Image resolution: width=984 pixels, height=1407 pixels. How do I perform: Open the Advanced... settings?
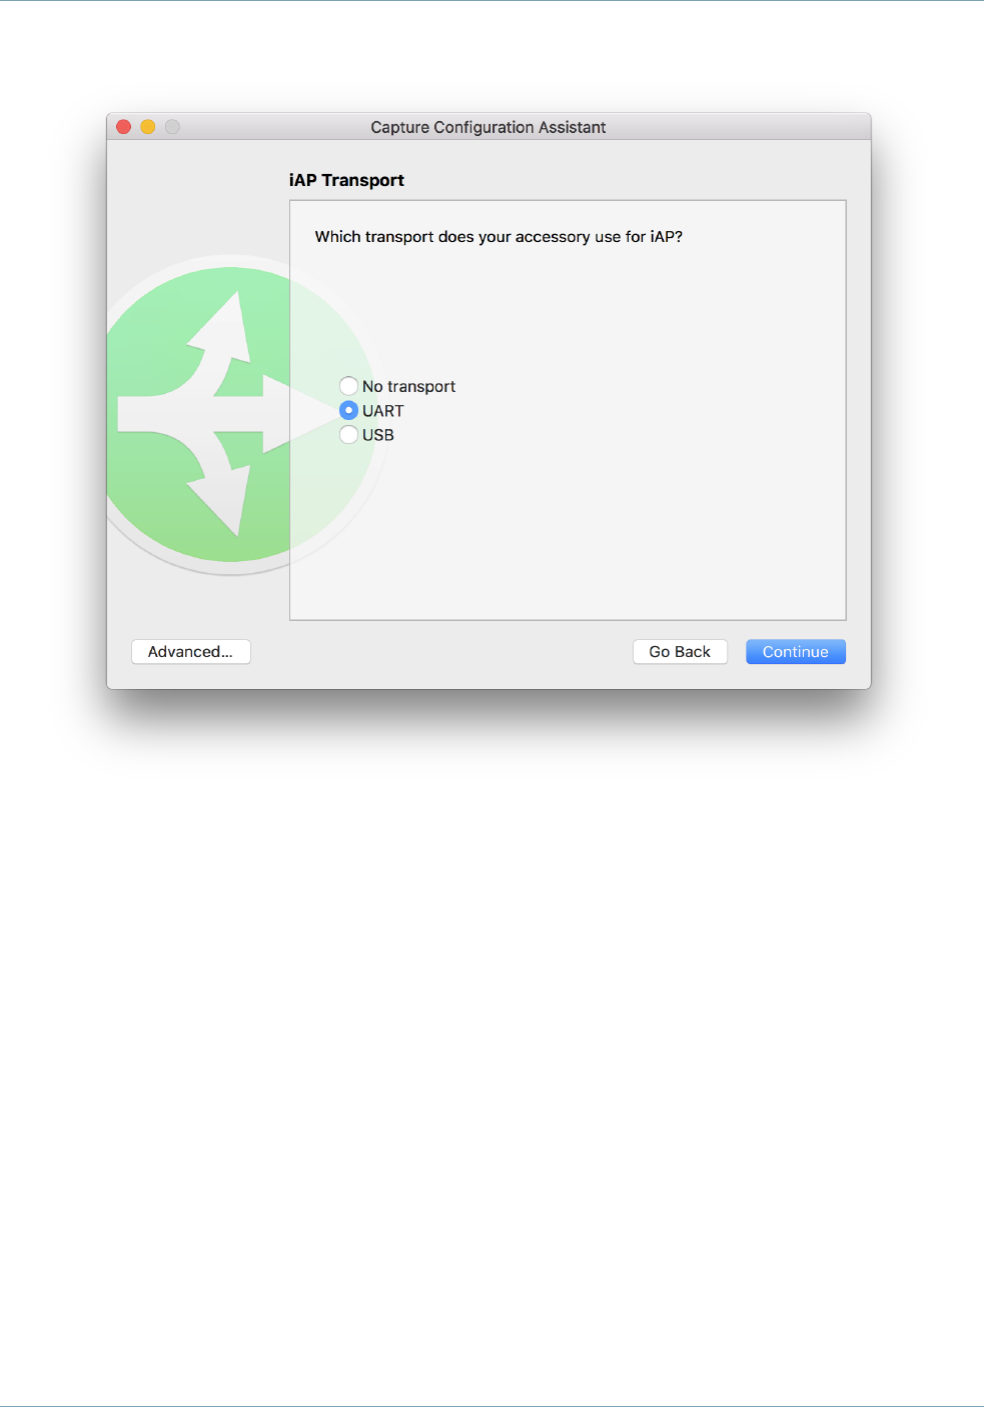coord(191,652)
